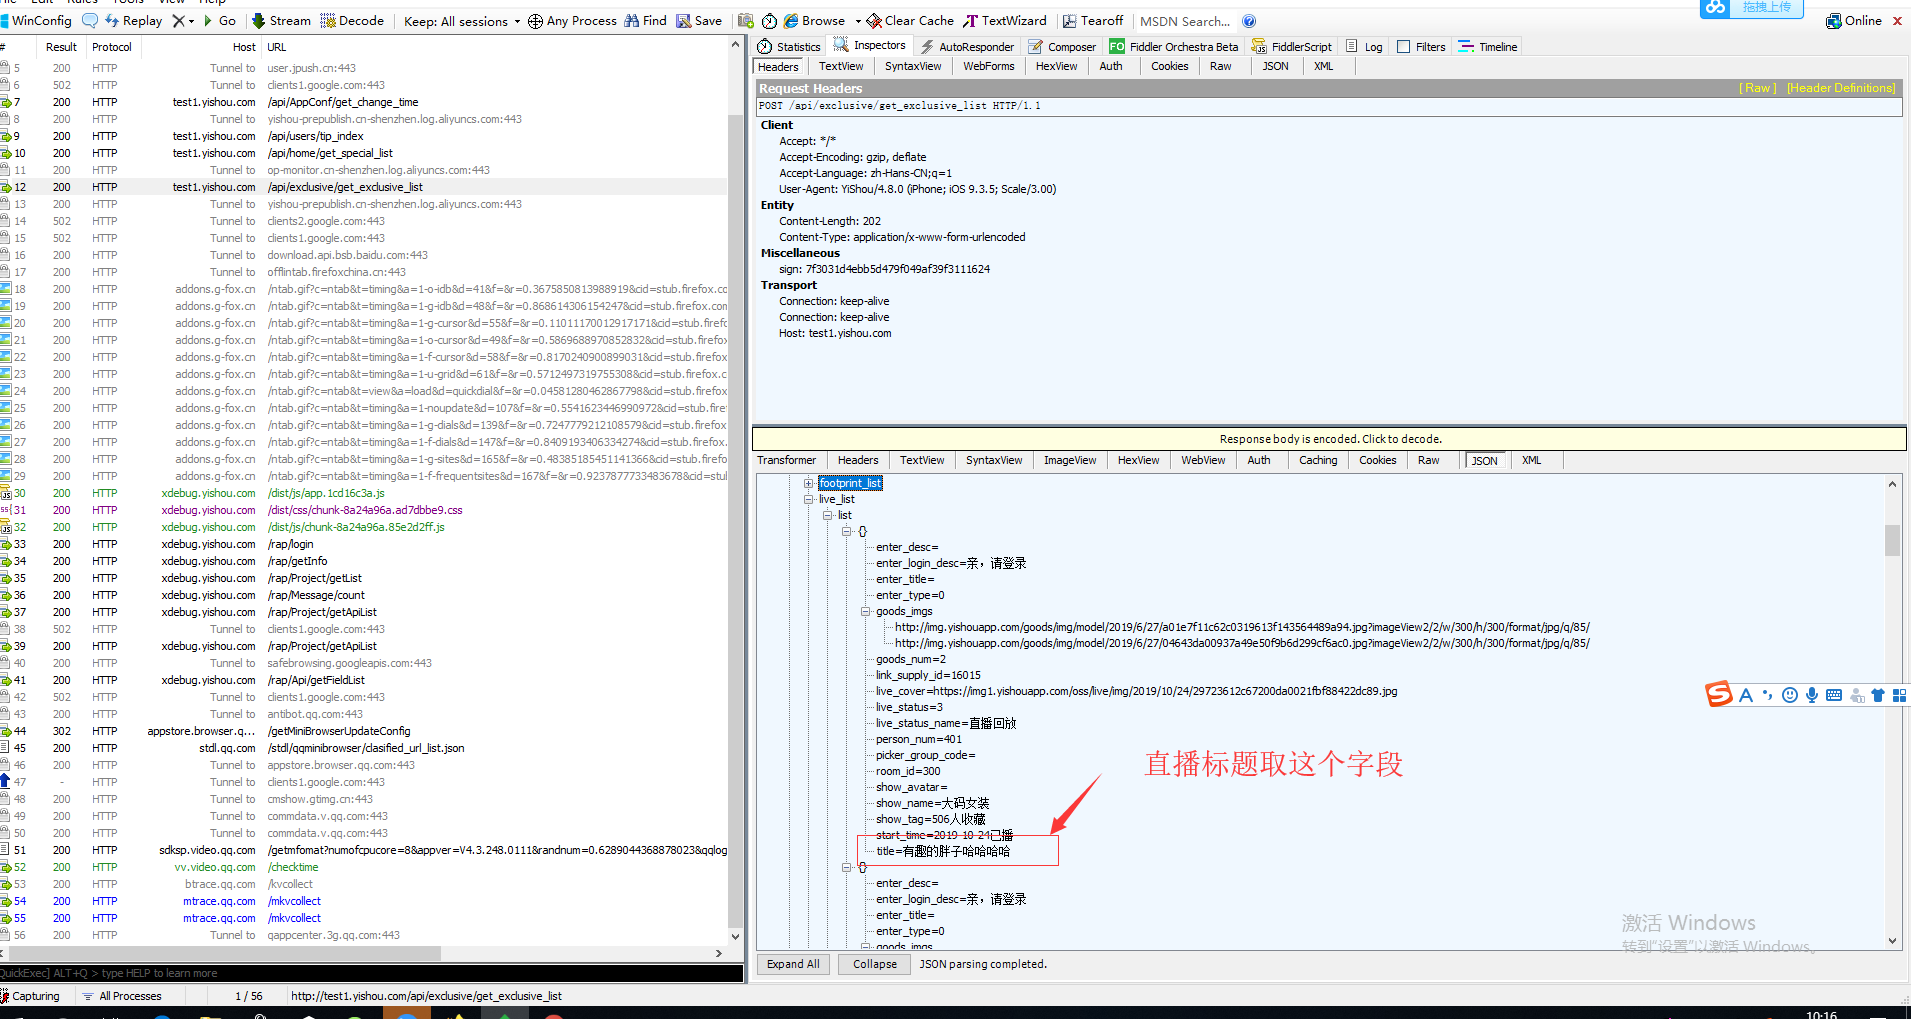This screenshot has width=1911, height=1019.
Task: Open WinConfig in the toolbar
Action: 37,20
